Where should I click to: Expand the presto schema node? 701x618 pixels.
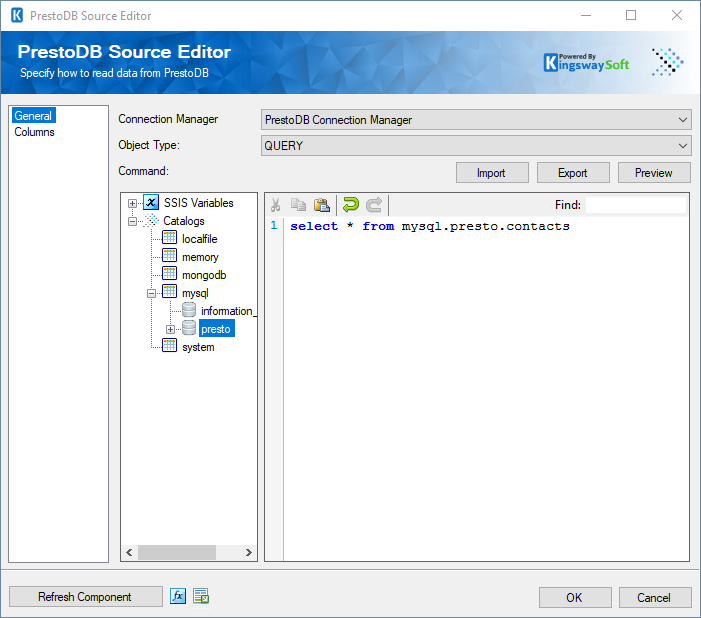(x=170, y=330)
